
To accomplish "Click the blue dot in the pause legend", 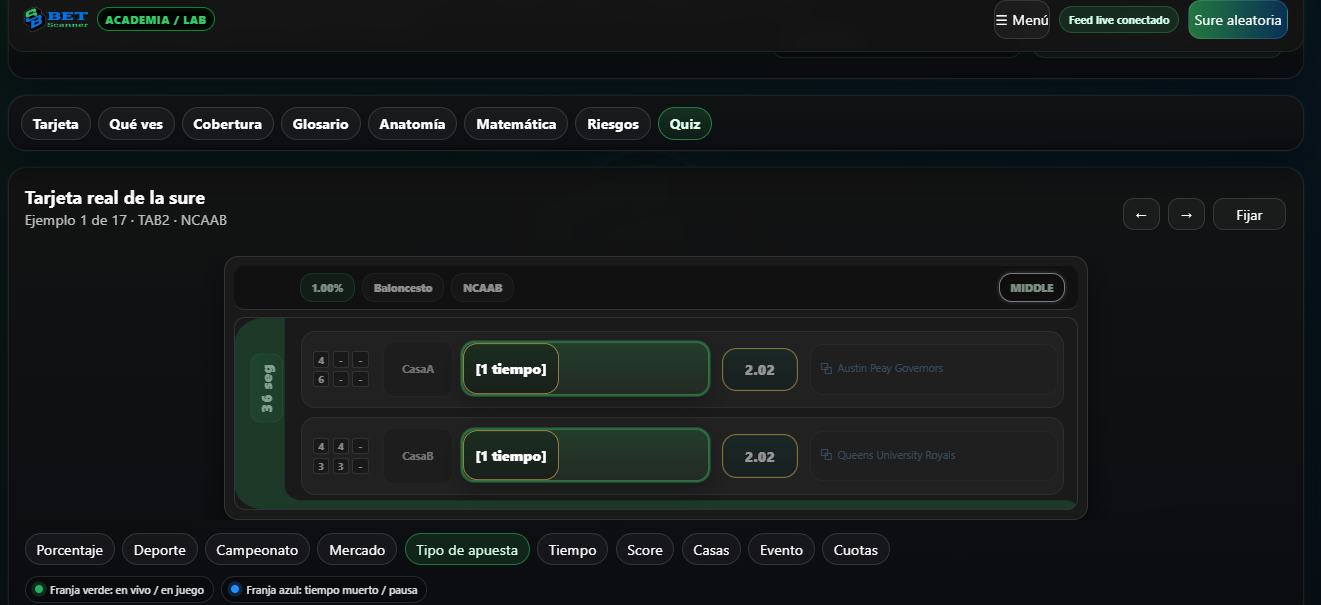I will click(236, 590).
